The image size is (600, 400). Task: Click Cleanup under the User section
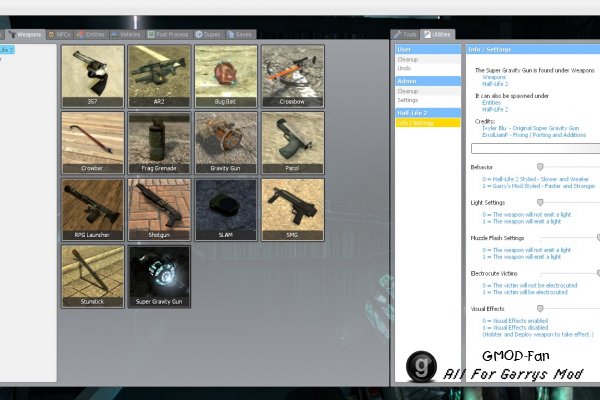coord(428,59)
